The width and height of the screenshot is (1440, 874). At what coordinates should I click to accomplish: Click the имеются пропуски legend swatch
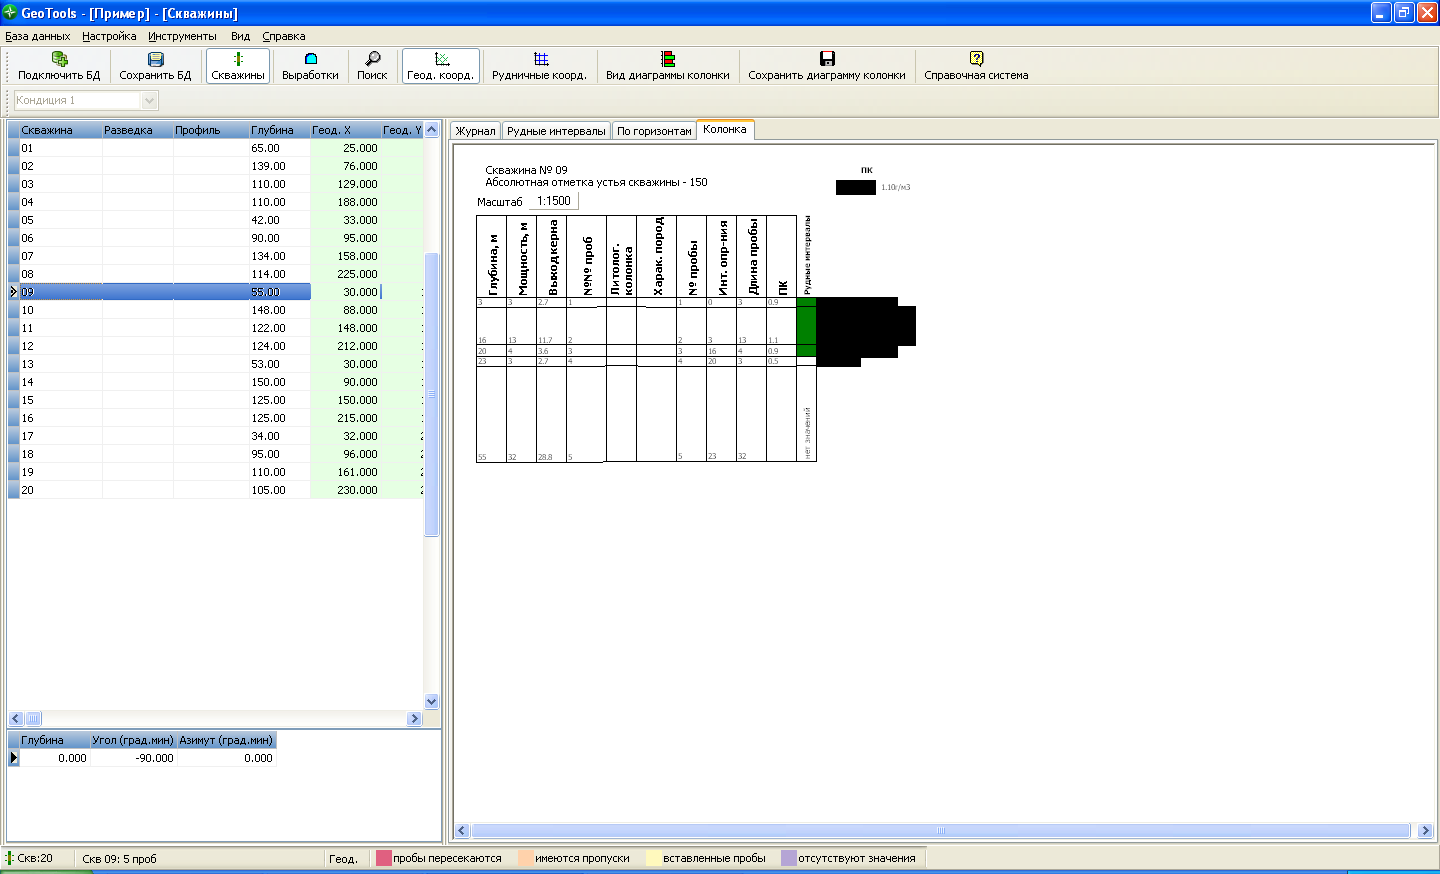pyautogui.click(x=526, y=858)
